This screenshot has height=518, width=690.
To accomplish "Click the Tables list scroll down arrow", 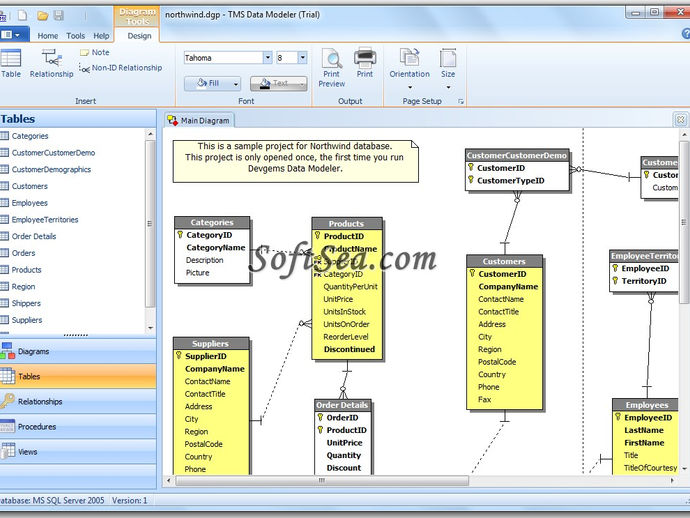I will (x=150, y=328).
